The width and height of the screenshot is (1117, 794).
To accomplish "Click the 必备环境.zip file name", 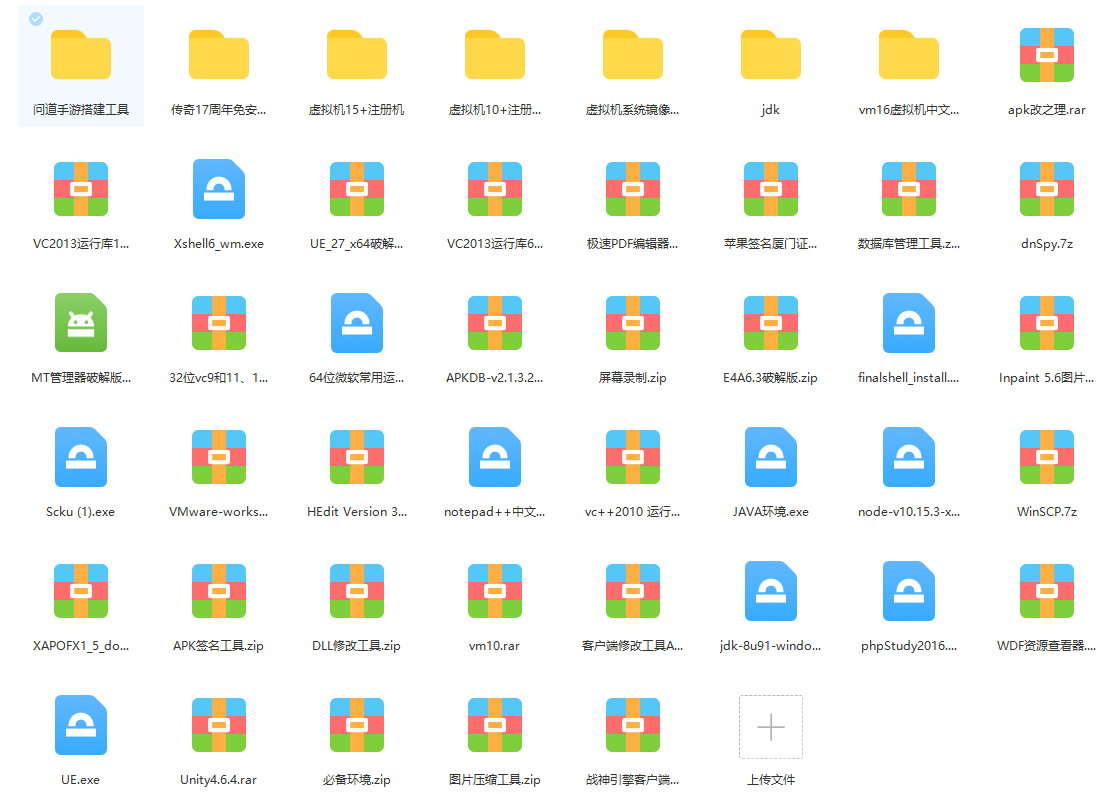I will click(357, 780).
